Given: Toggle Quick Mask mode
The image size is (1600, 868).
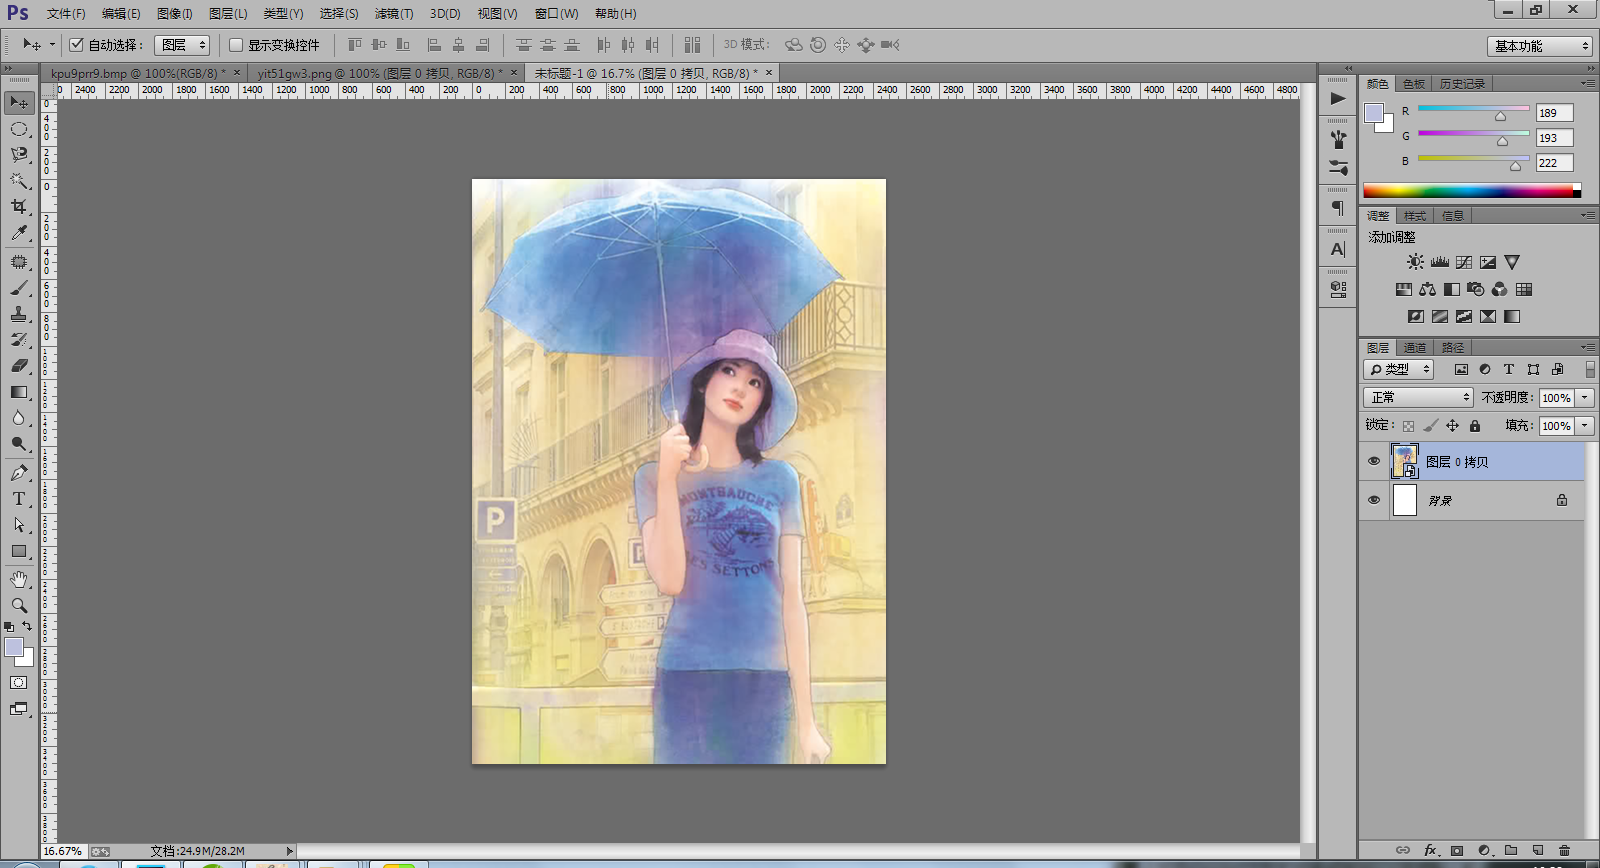Looking at the screenshot, I should click(x=19, y=683).
